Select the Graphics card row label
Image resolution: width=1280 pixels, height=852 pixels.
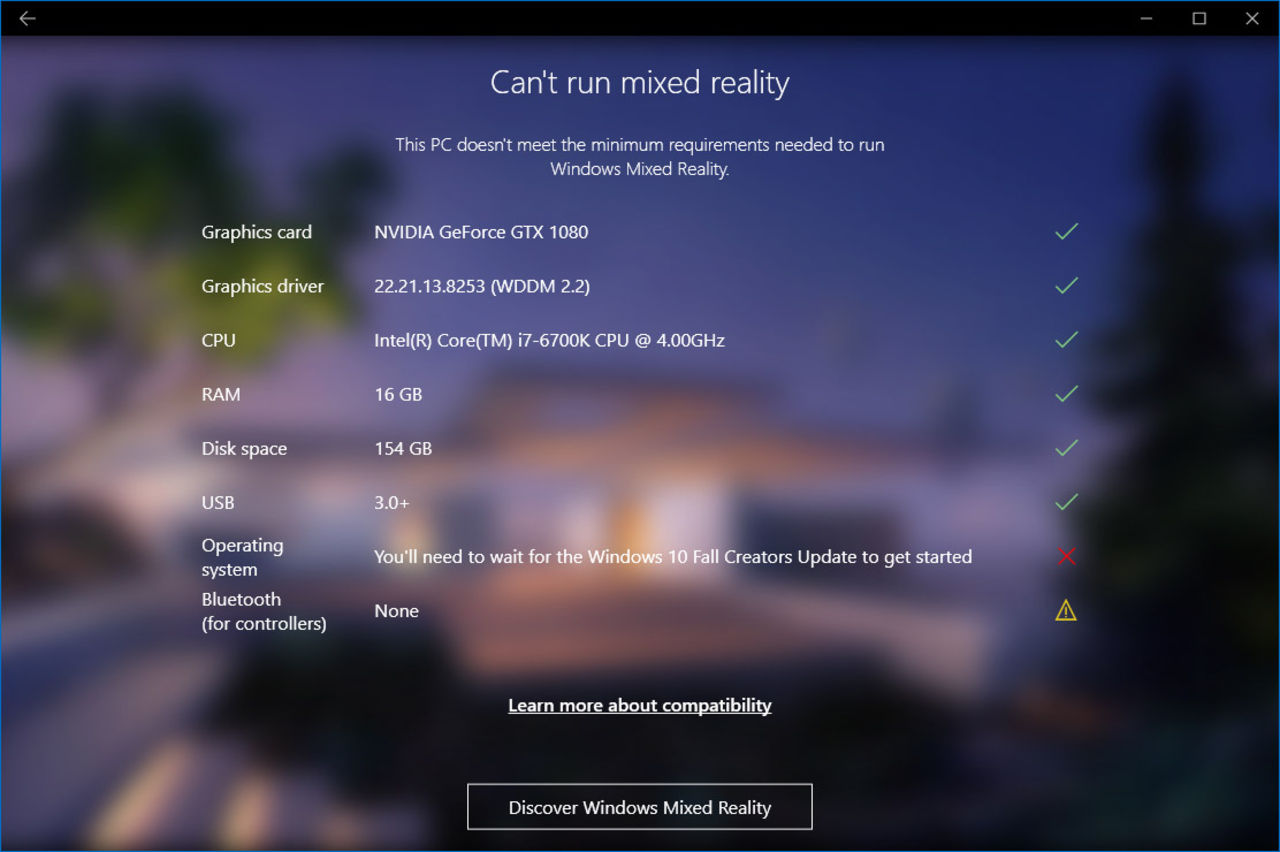tap(256, 231)
